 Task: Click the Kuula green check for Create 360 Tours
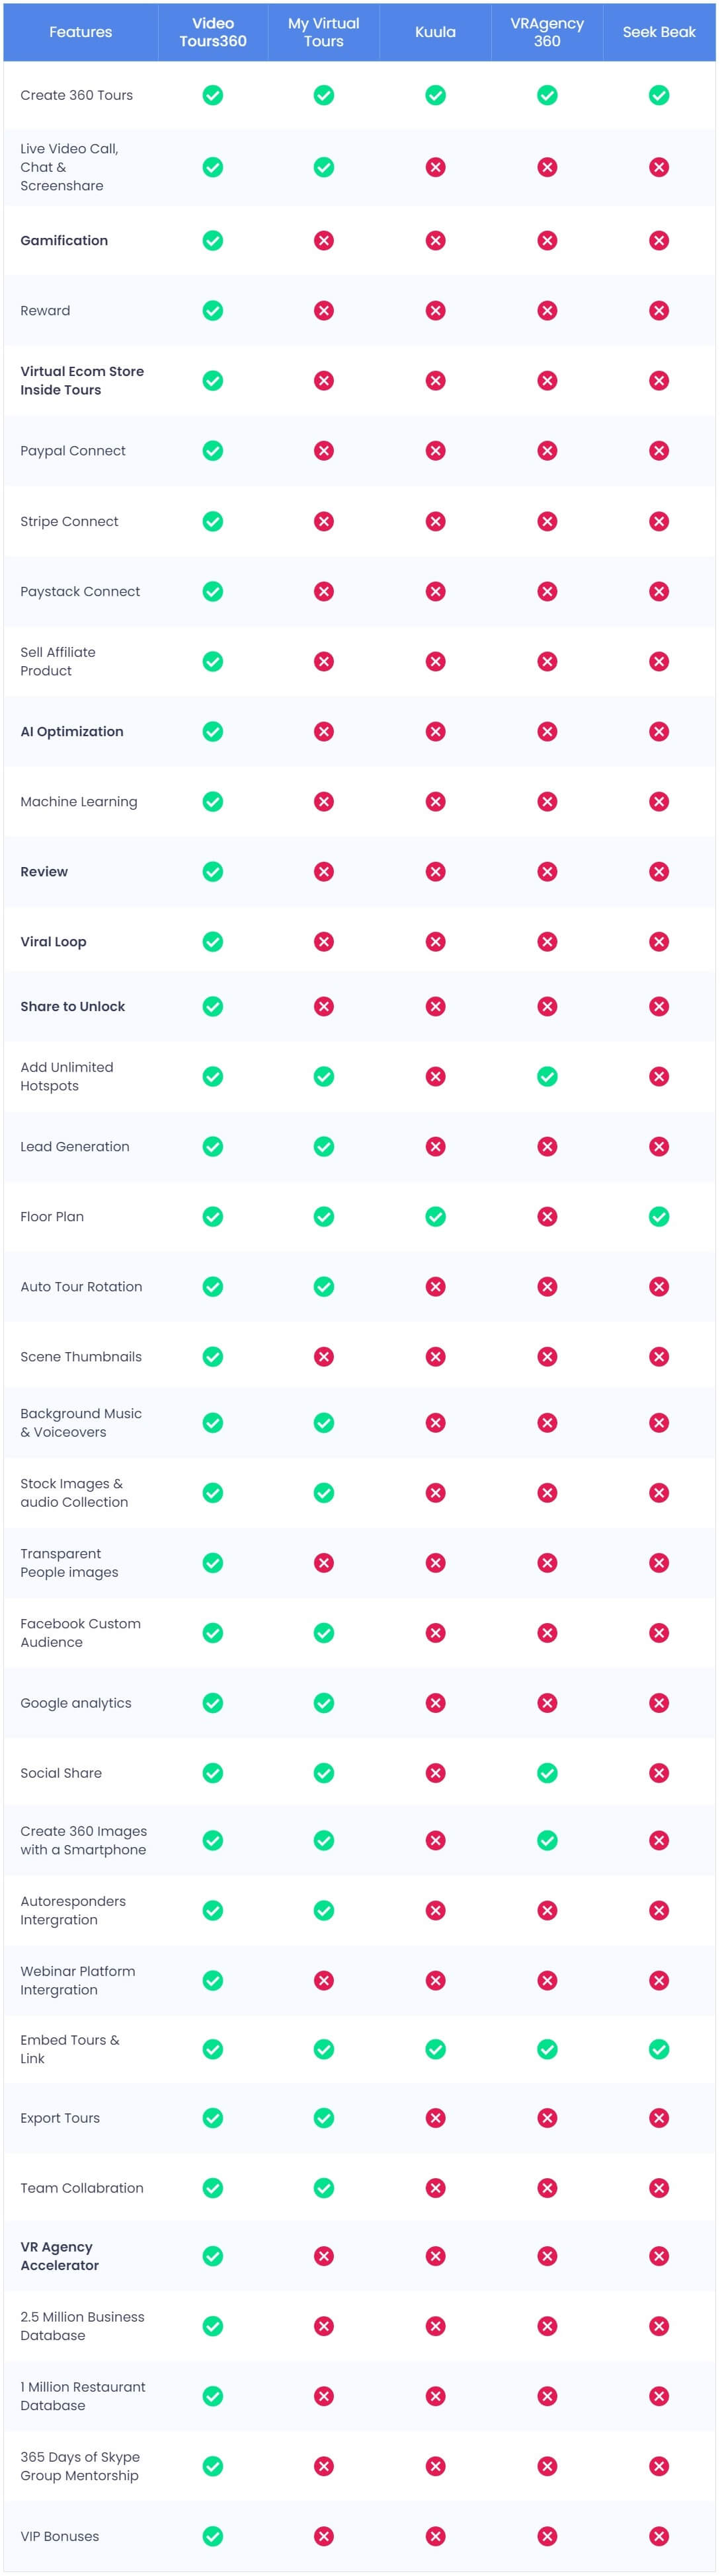tap(435, 95)
